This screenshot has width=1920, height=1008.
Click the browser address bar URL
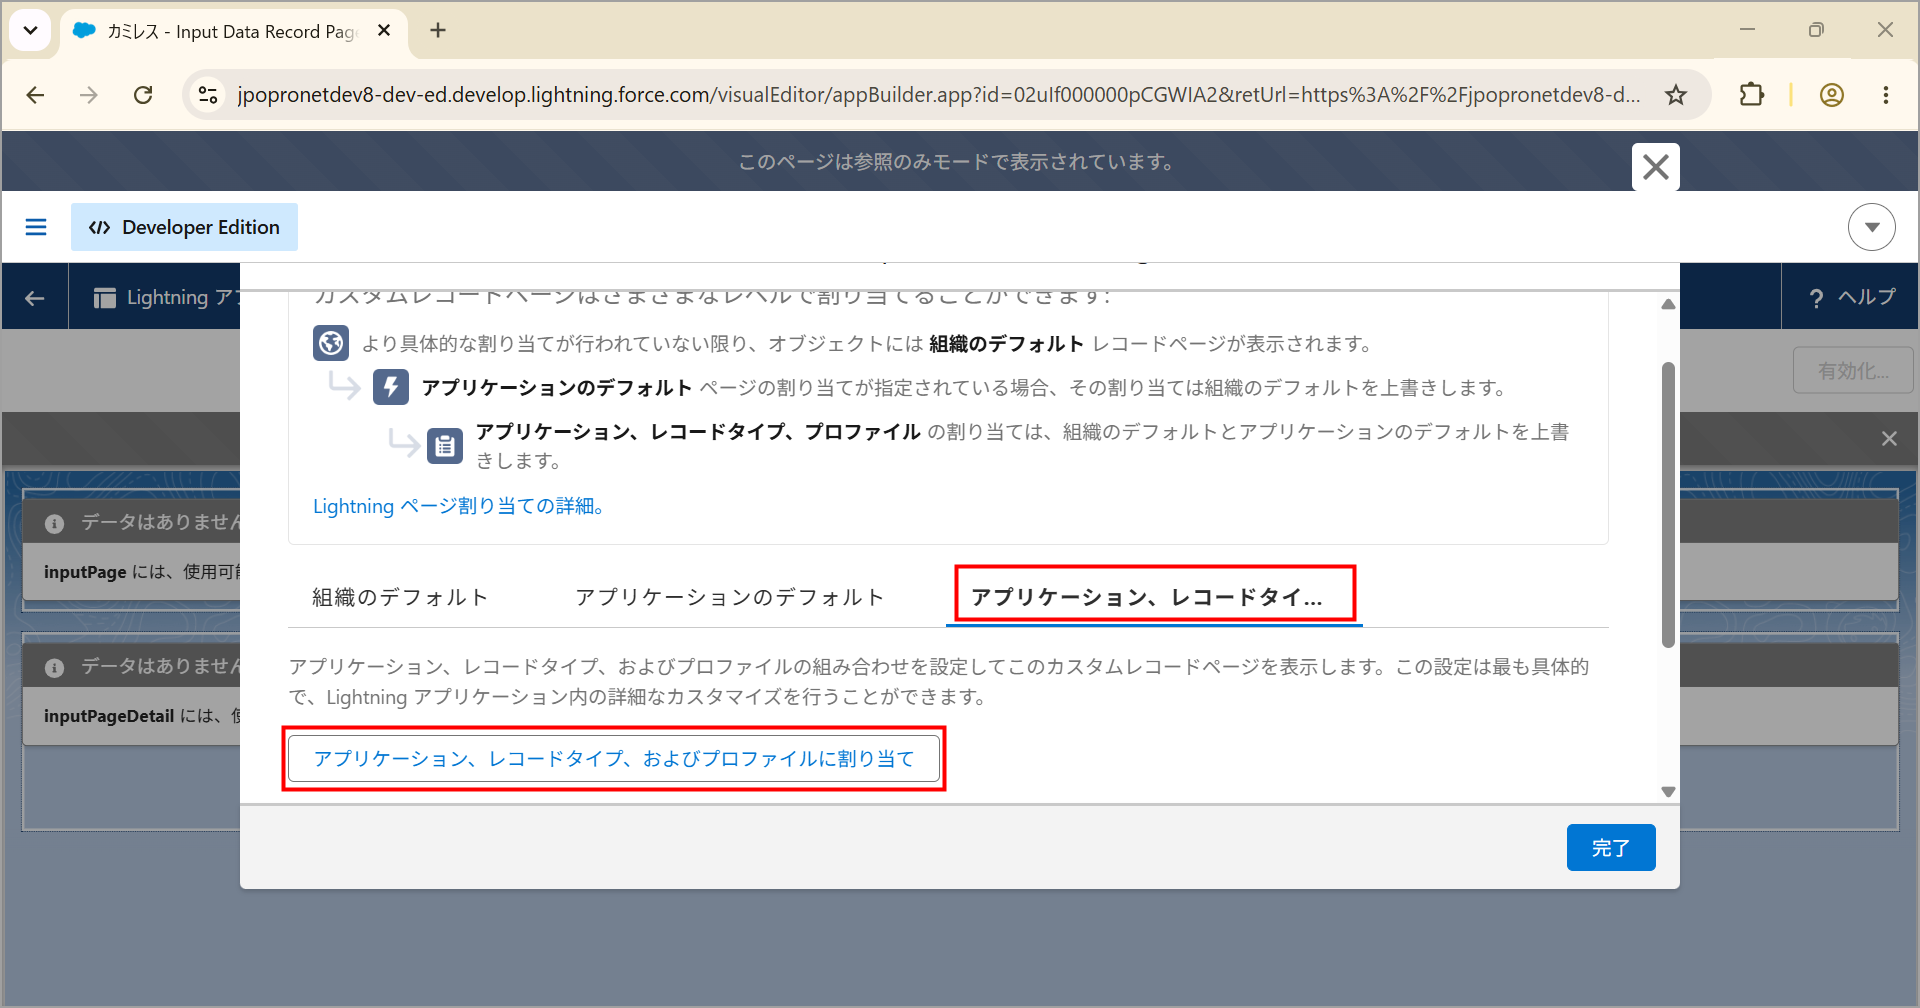click(x=938, y=95)
